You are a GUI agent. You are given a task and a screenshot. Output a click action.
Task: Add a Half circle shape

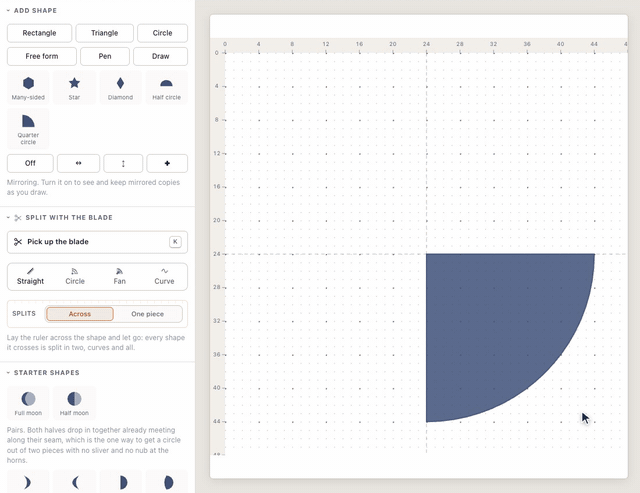(167, 87)
